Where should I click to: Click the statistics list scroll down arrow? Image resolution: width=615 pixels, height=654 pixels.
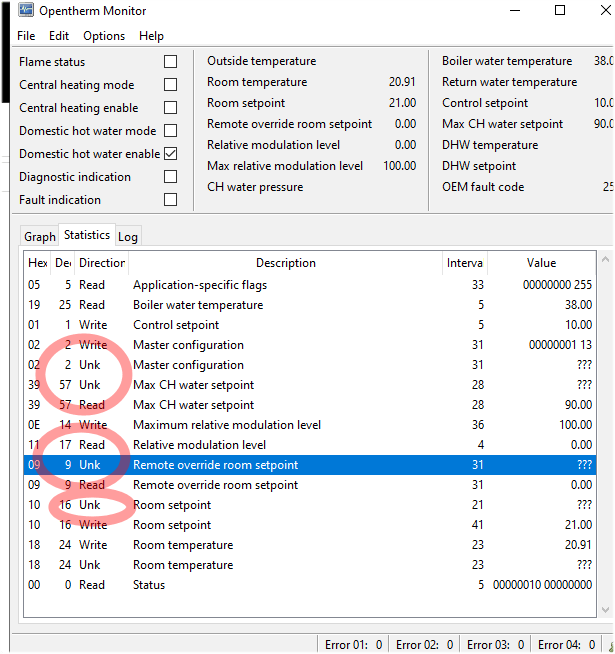pos(605,610)
